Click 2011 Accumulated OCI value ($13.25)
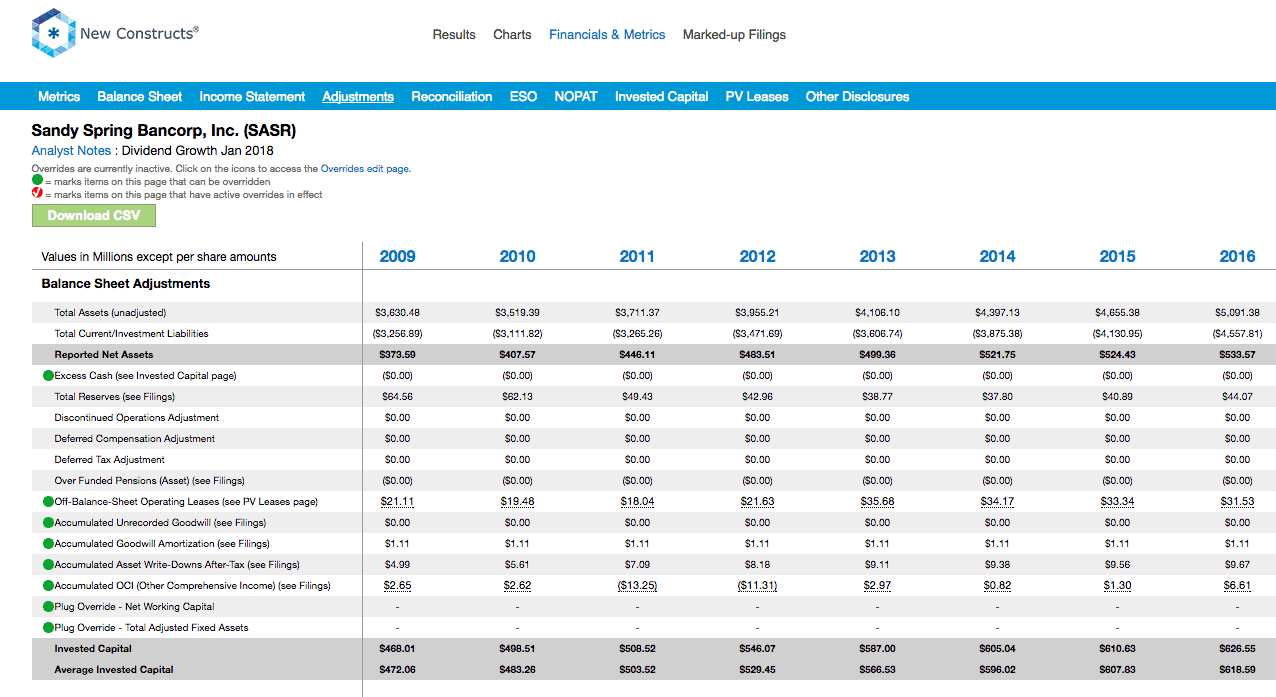The height and width of the screenshot is (697, 1276). pos(637,586)
